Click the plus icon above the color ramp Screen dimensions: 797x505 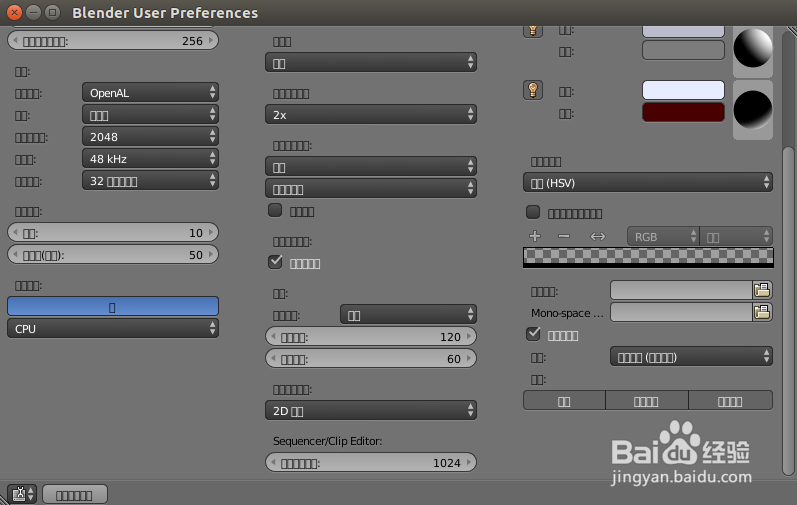[535, 236]
